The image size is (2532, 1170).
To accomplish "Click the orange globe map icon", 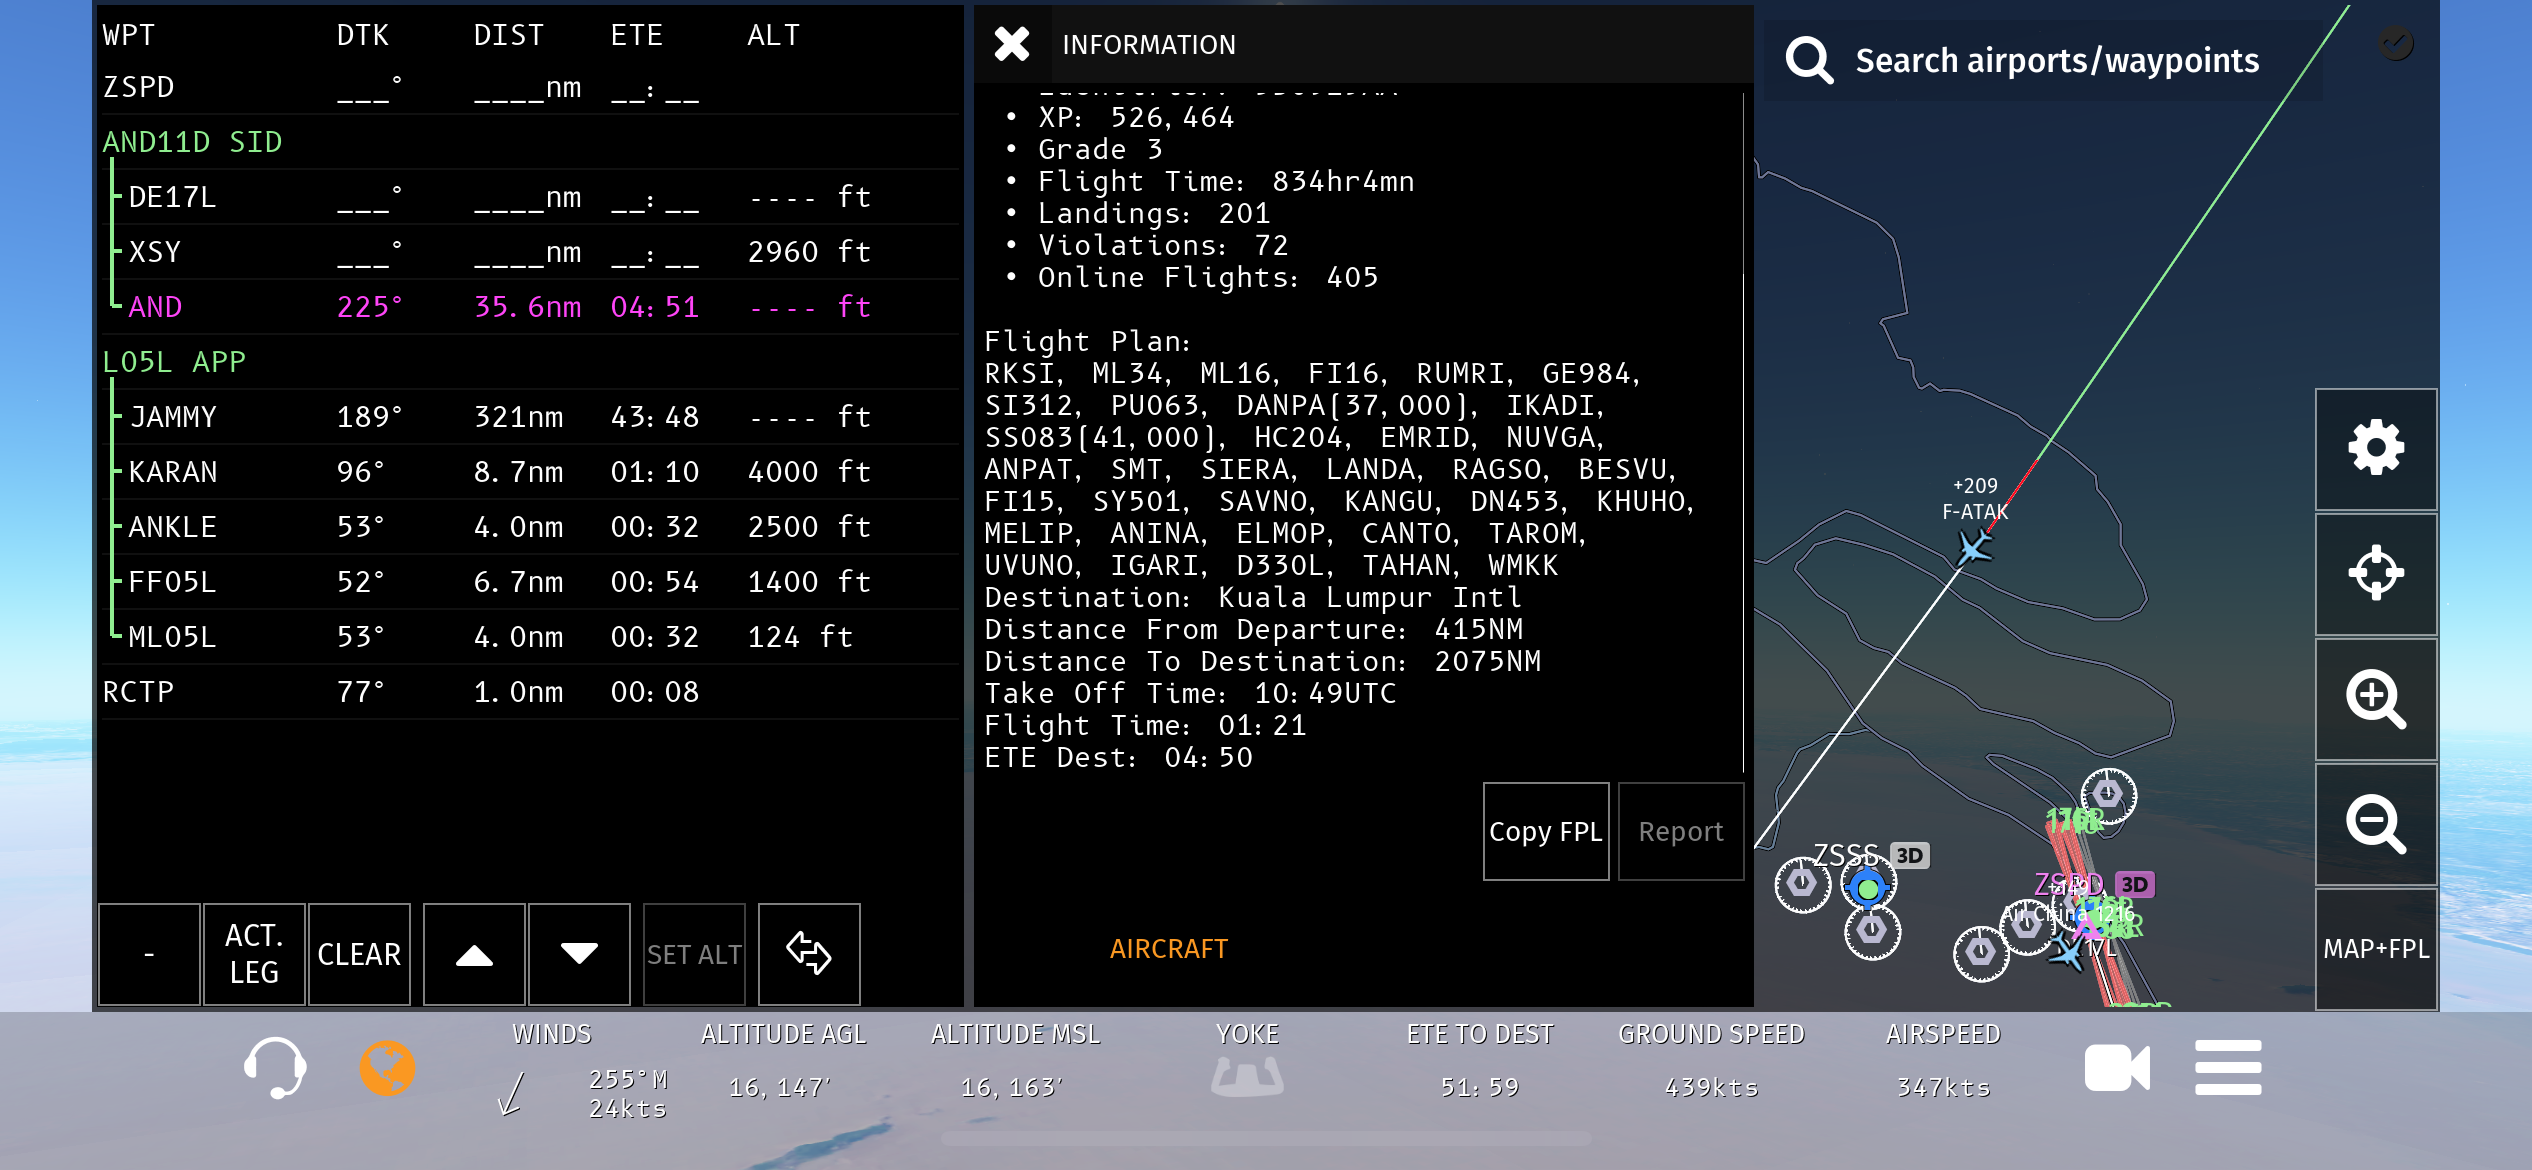I will point(387,1068).
